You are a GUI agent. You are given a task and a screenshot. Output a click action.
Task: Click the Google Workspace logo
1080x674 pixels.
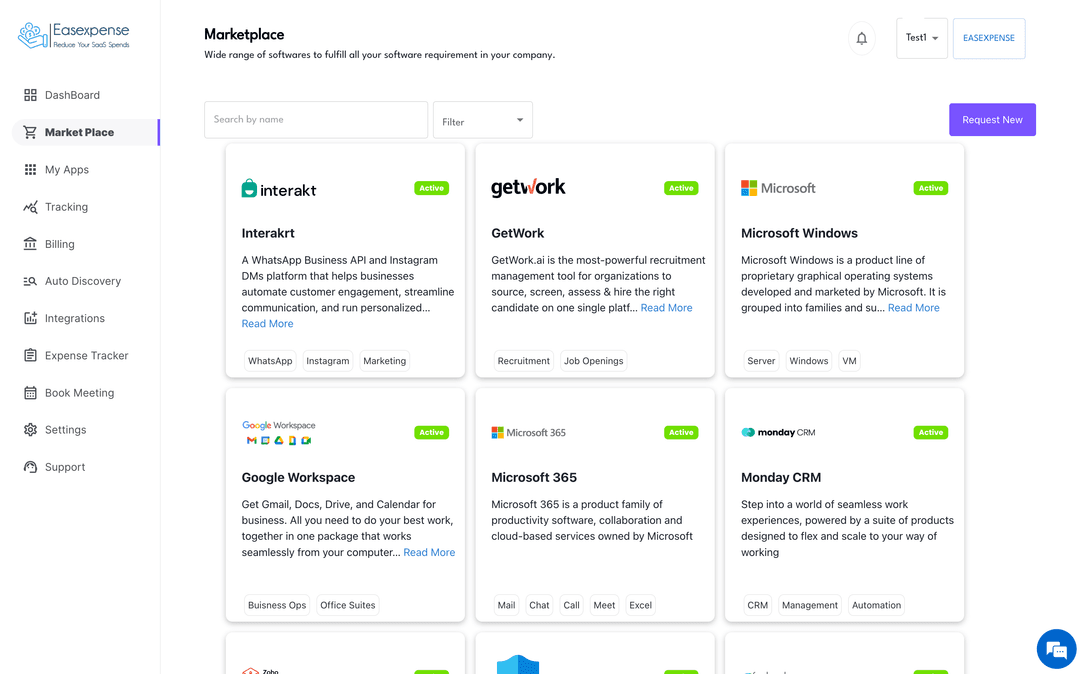coord(279,432)
